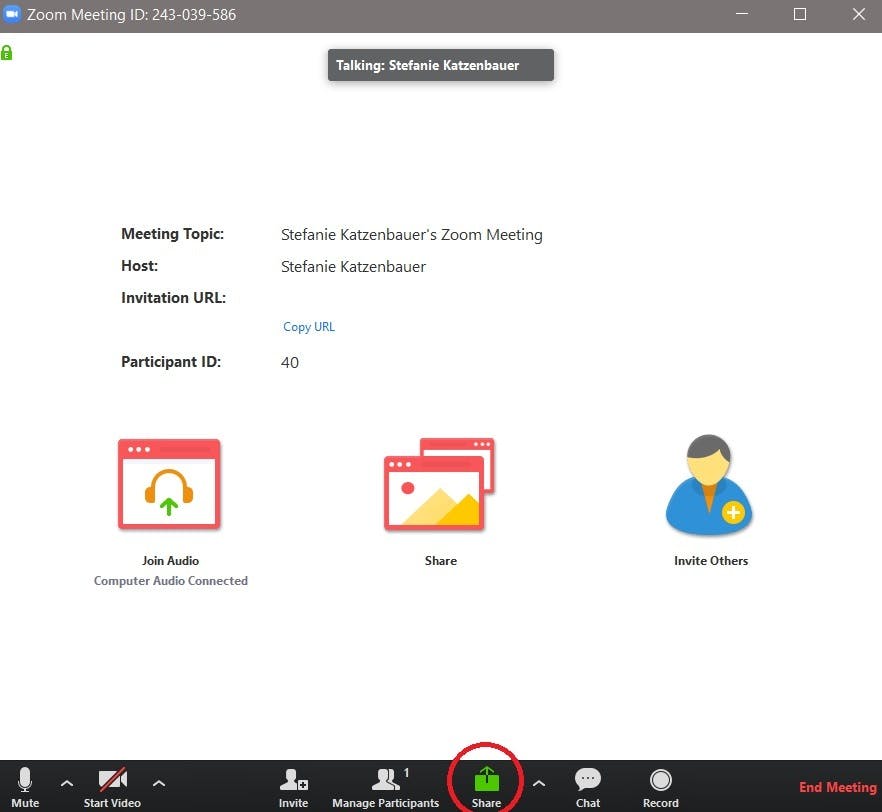Expand audio options arrow next to Mute
Screen dimensions: 882x812
pyautogui.click(x=67, y=783)
